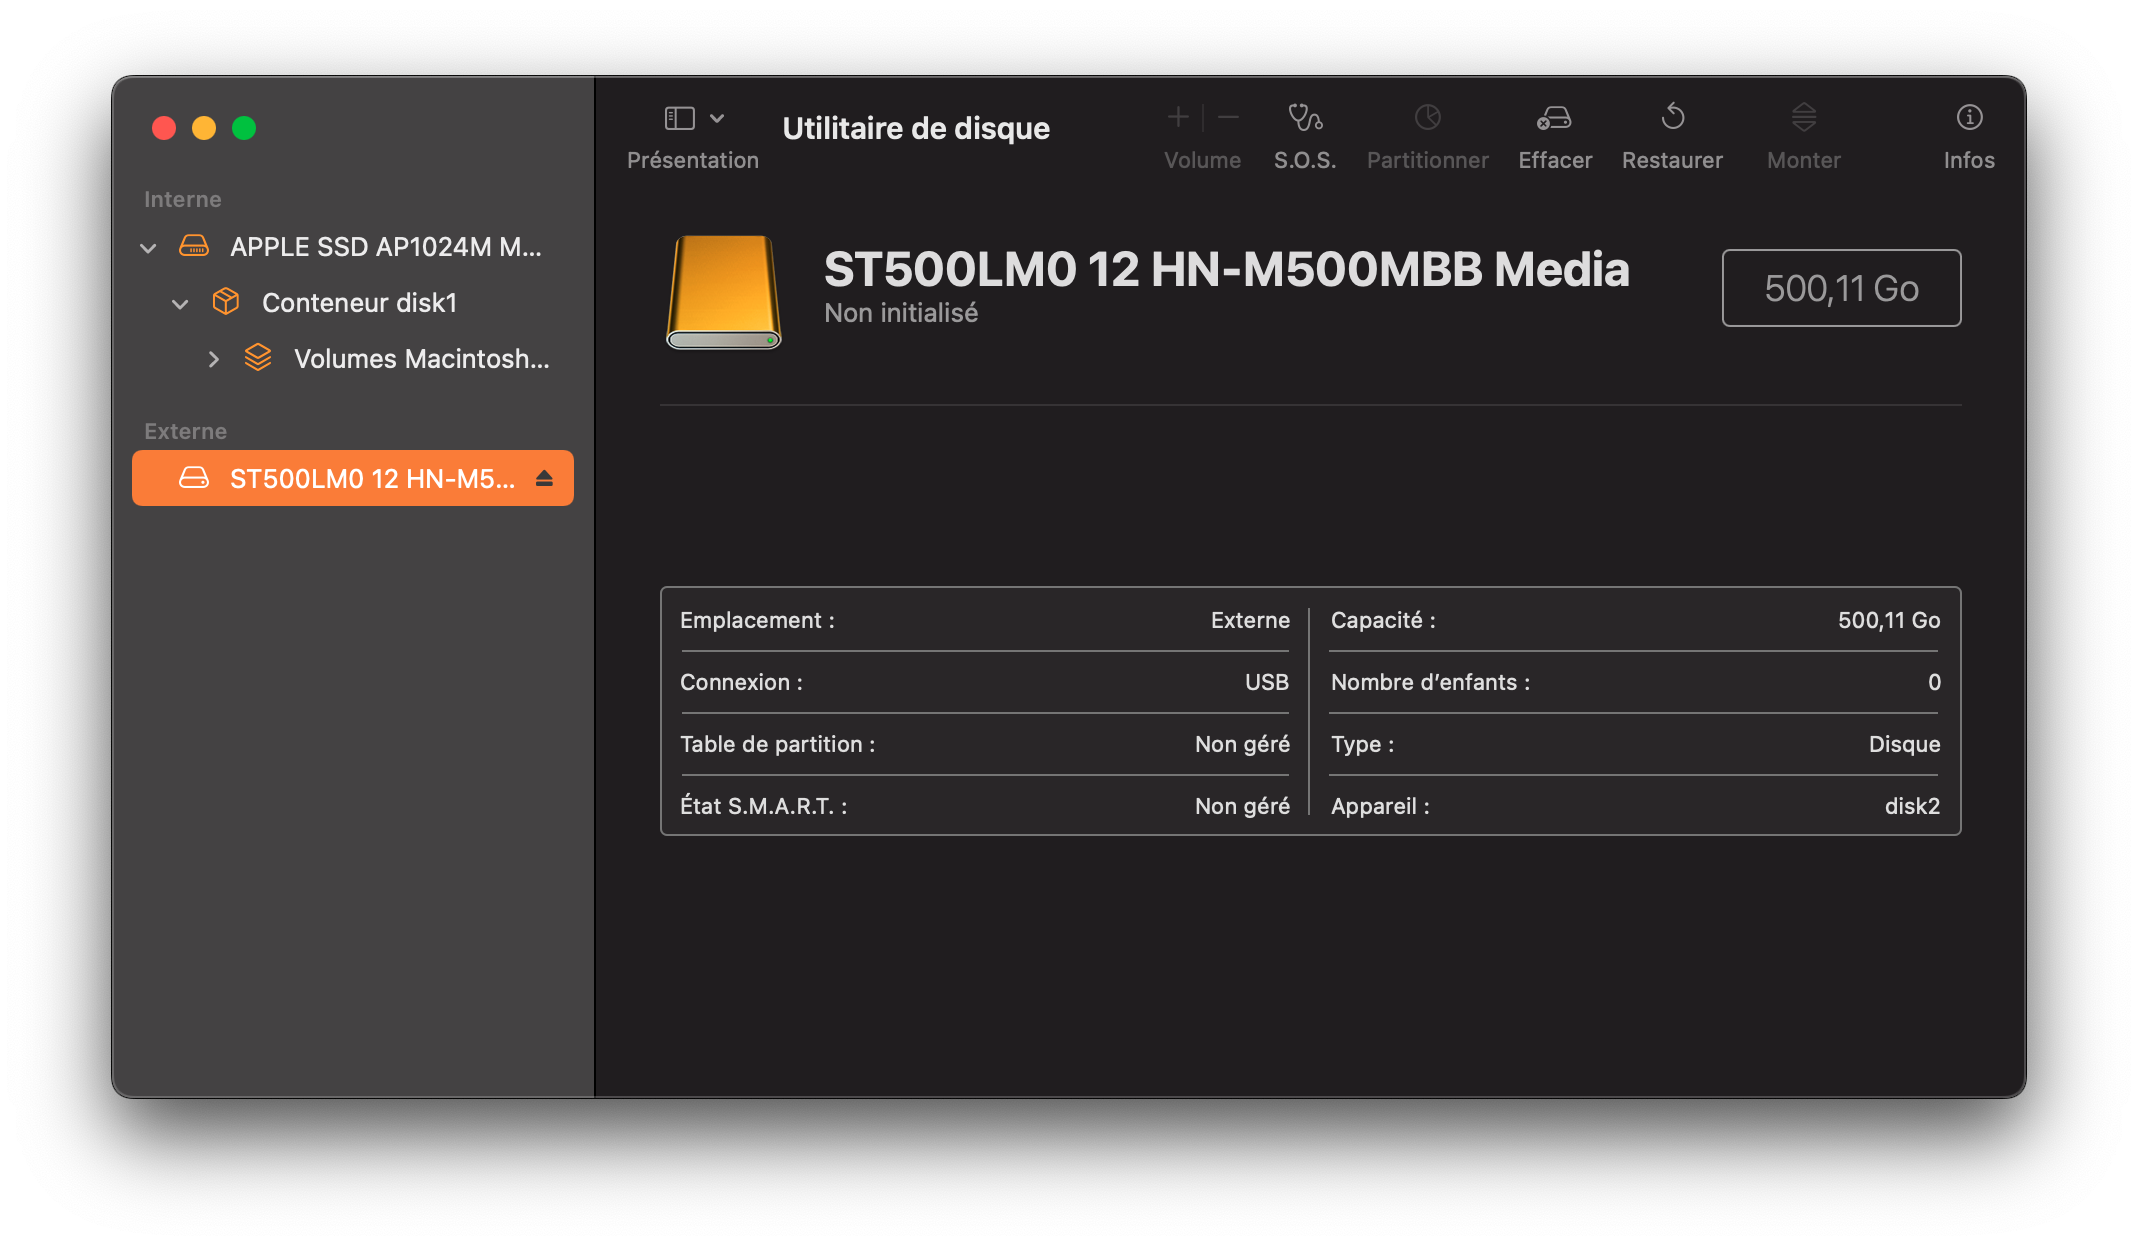Viewport: 2138px width, 1246px height.
Task: Click the Type Disque value
Action: (x=1904, y=744)
